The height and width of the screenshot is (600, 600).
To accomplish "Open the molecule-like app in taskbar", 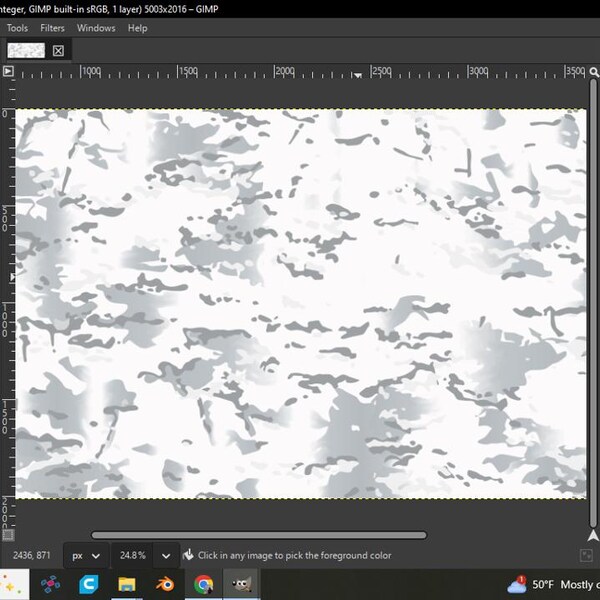I will click(50, 584).
